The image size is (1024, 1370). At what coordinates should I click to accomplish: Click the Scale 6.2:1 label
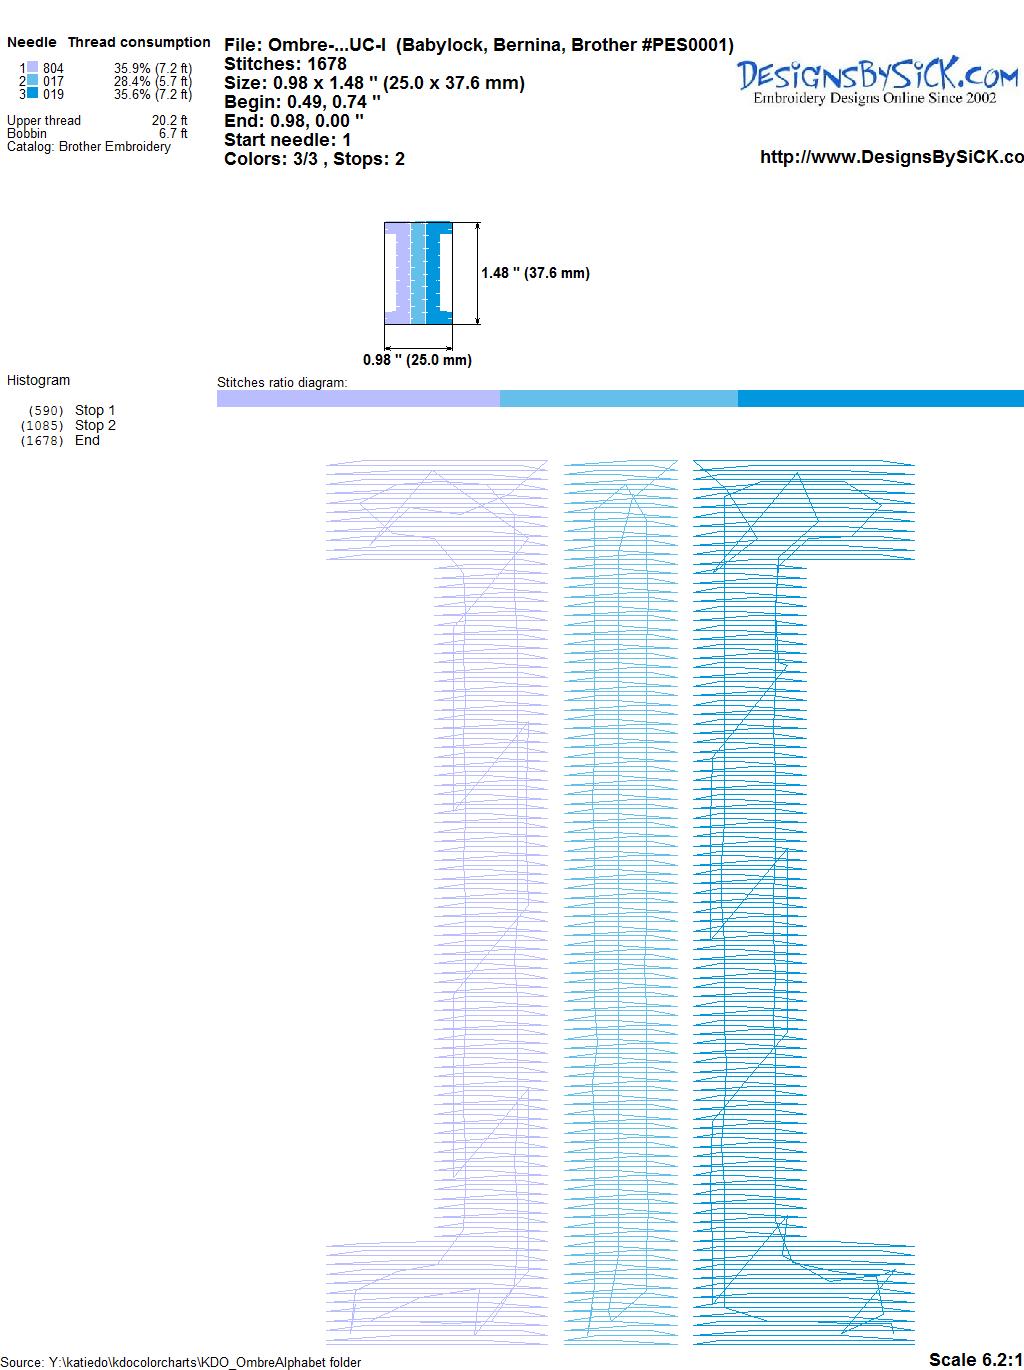tap(975, 1359)
